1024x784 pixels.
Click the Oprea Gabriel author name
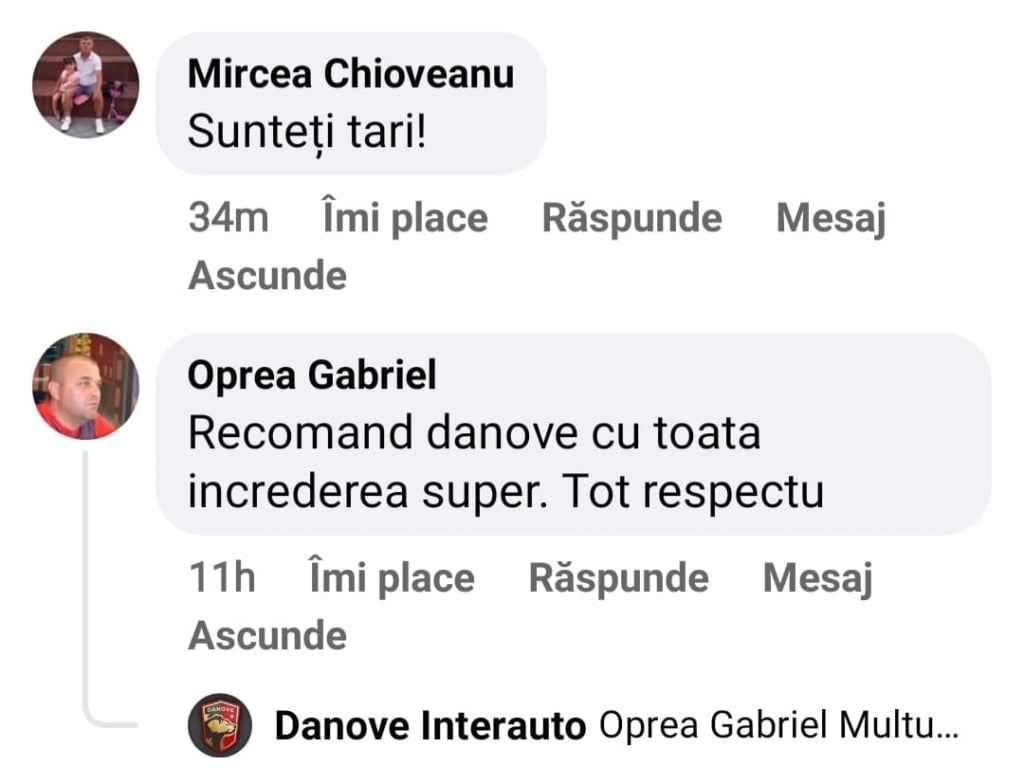(312, 375)
